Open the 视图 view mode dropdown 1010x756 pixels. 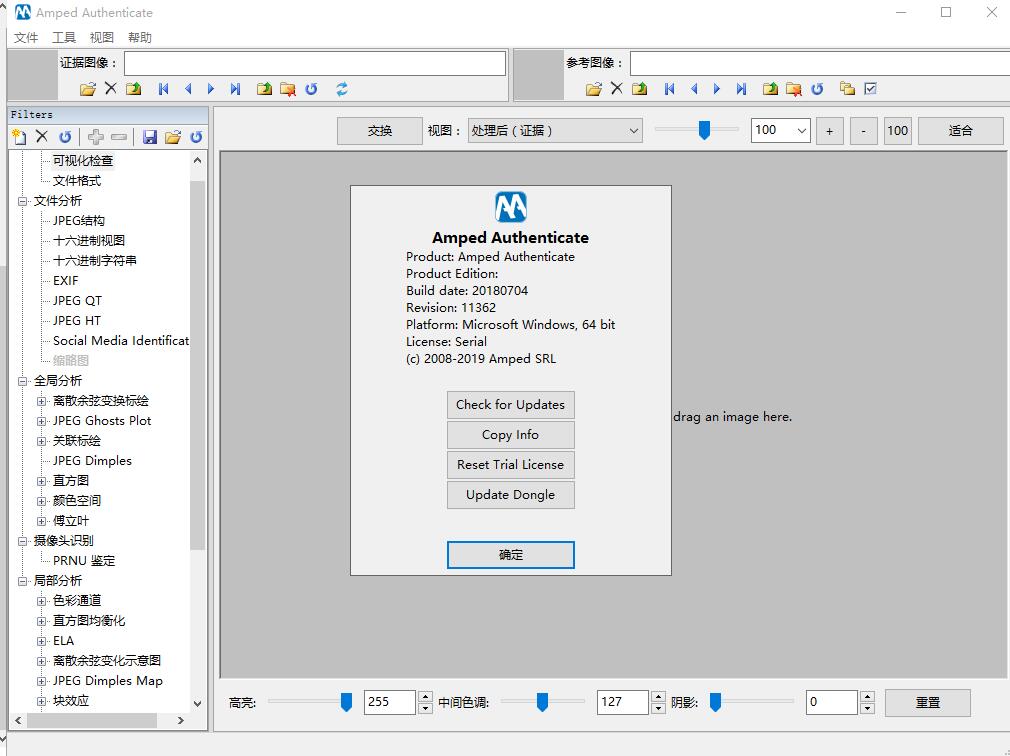633,130
